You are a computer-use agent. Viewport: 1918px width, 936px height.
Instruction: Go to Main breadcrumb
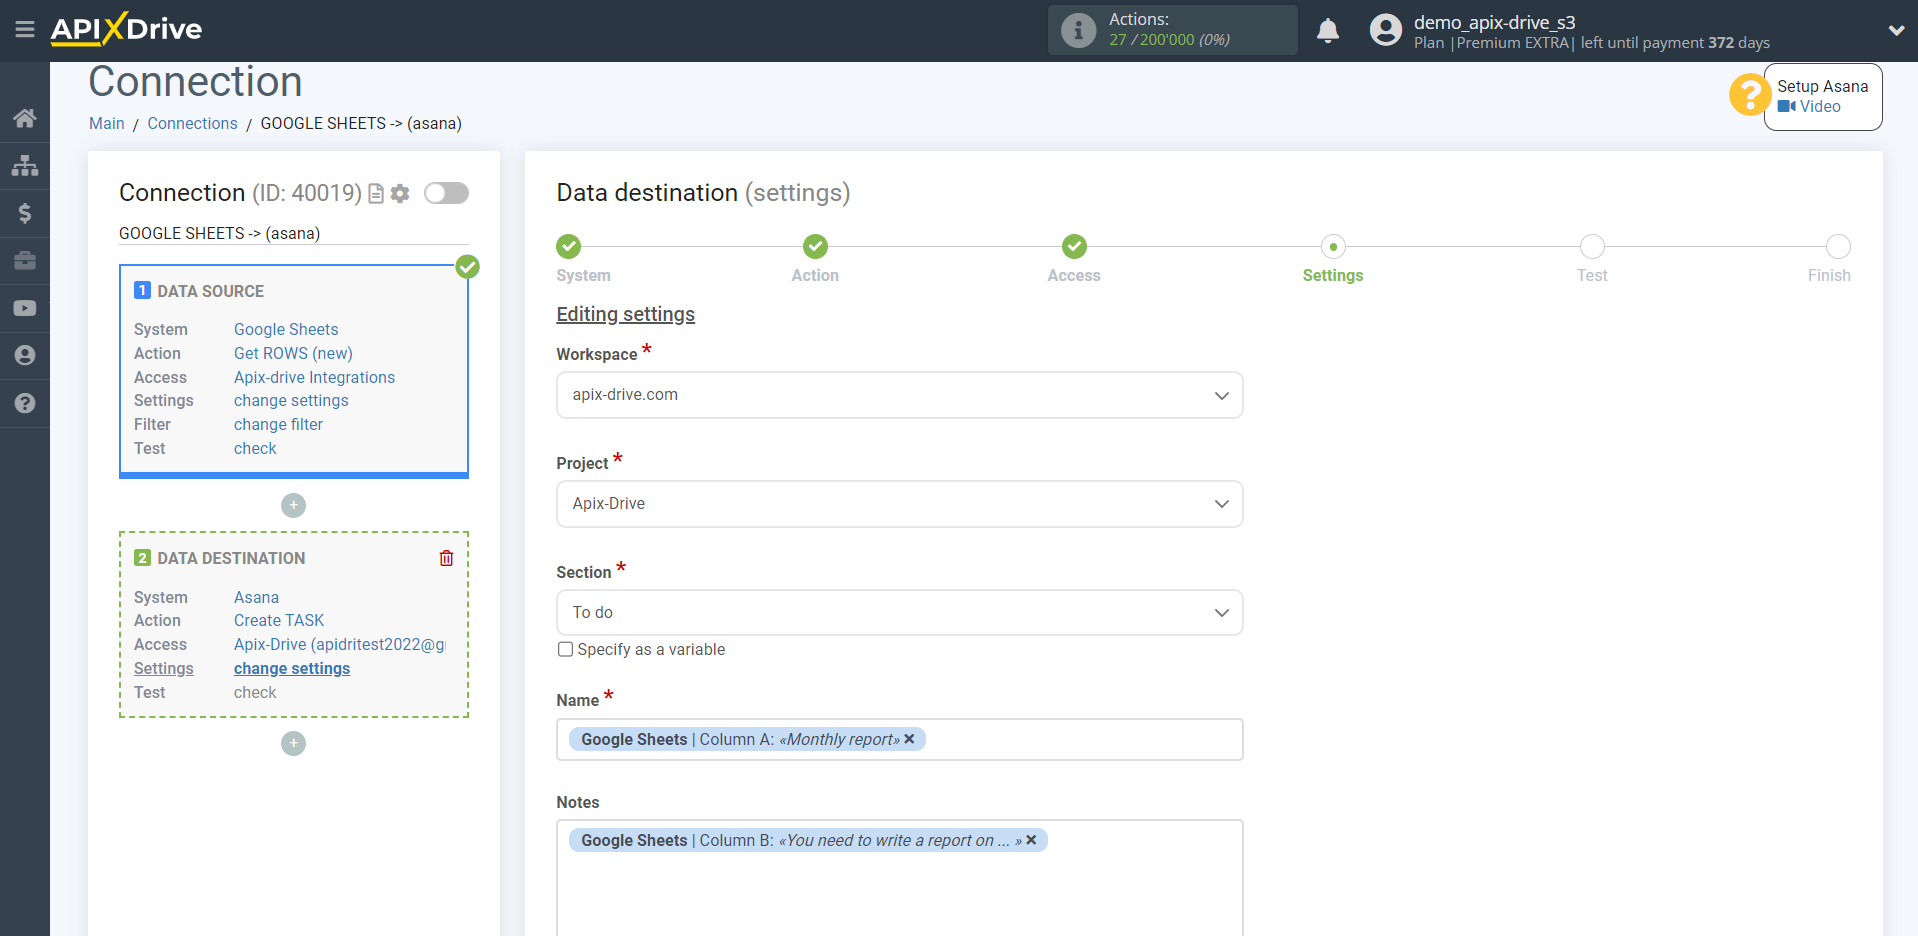pos(107,123)
